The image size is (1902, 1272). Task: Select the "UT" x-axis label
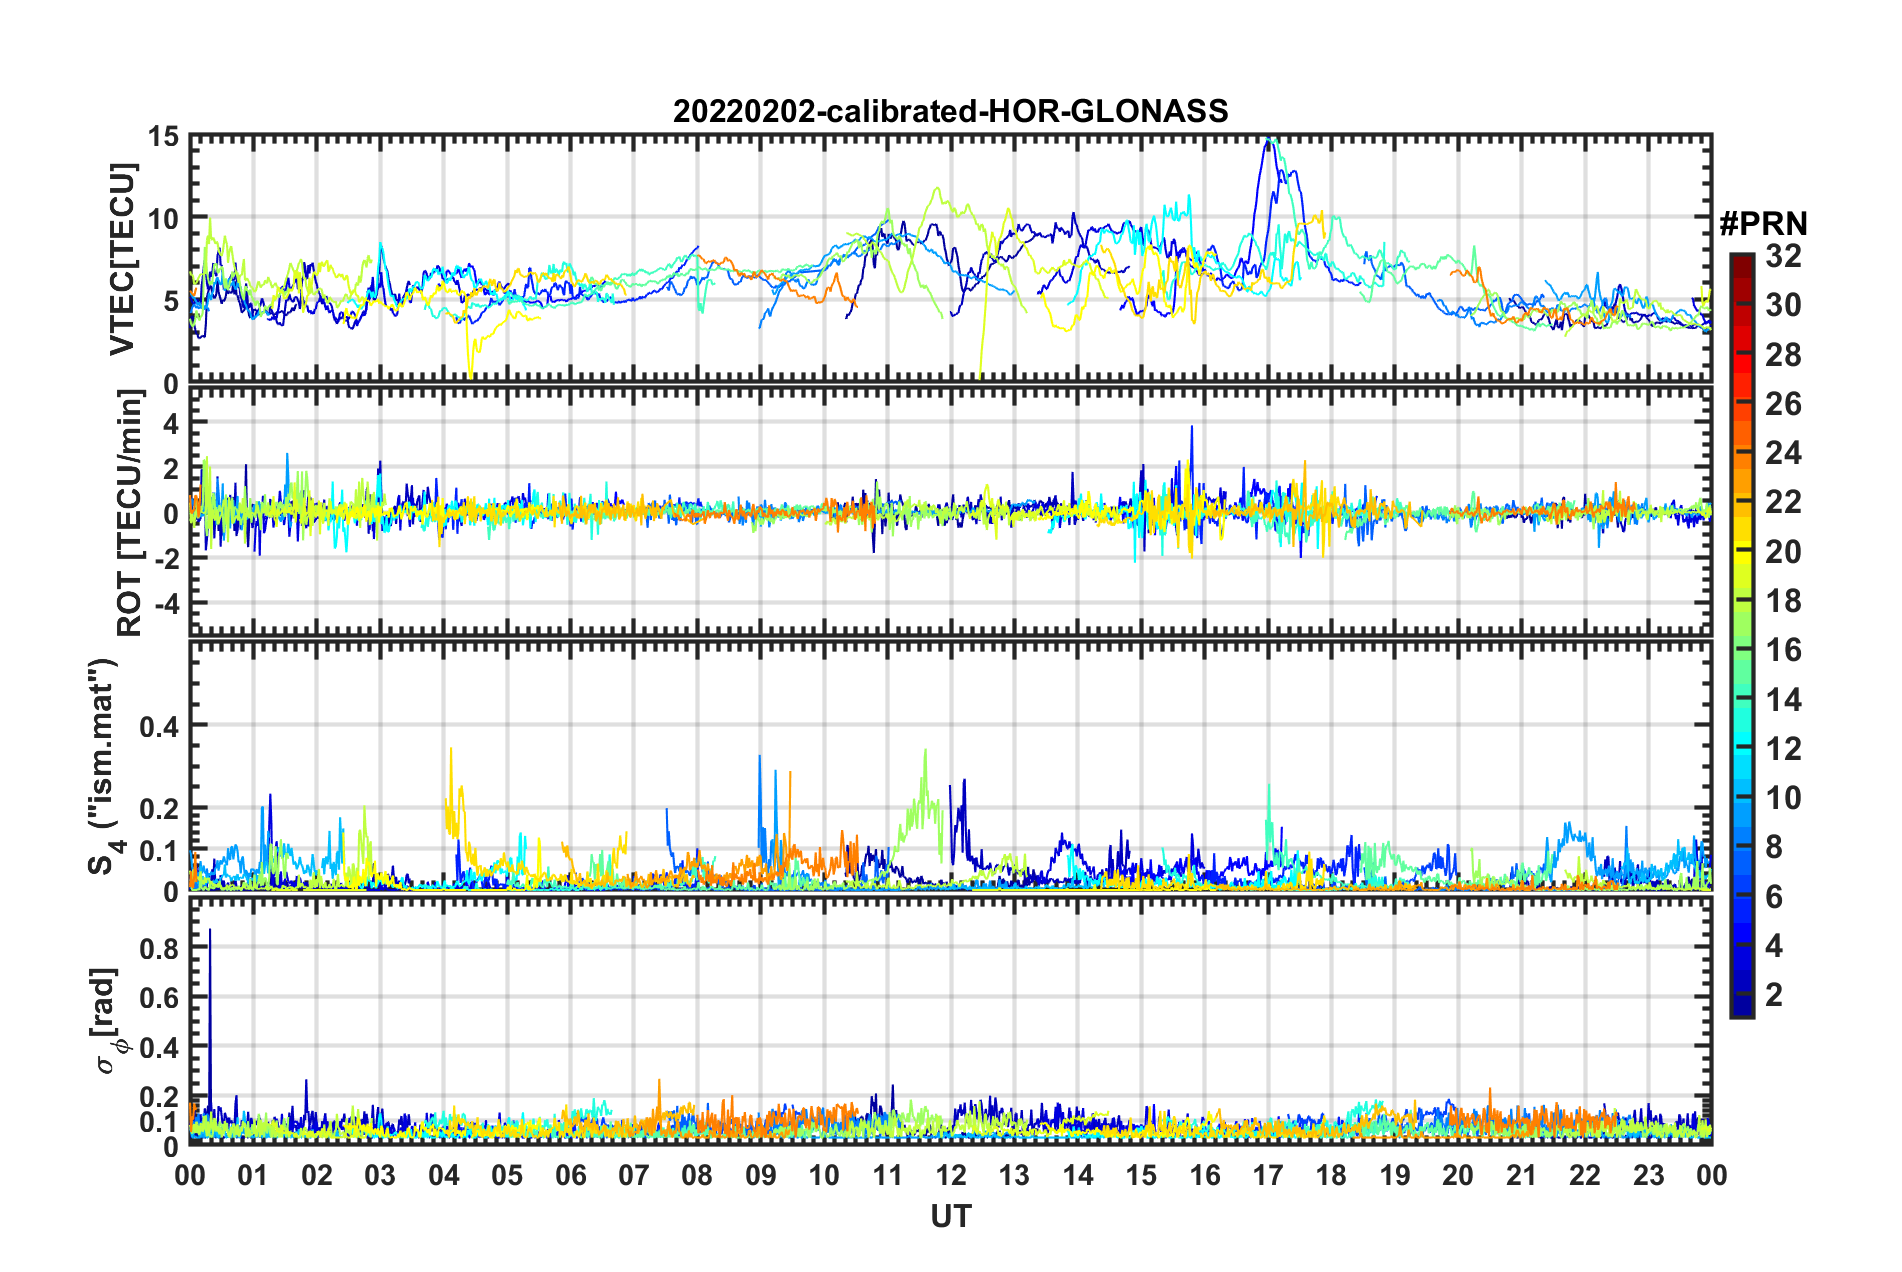click(951, 1216)
